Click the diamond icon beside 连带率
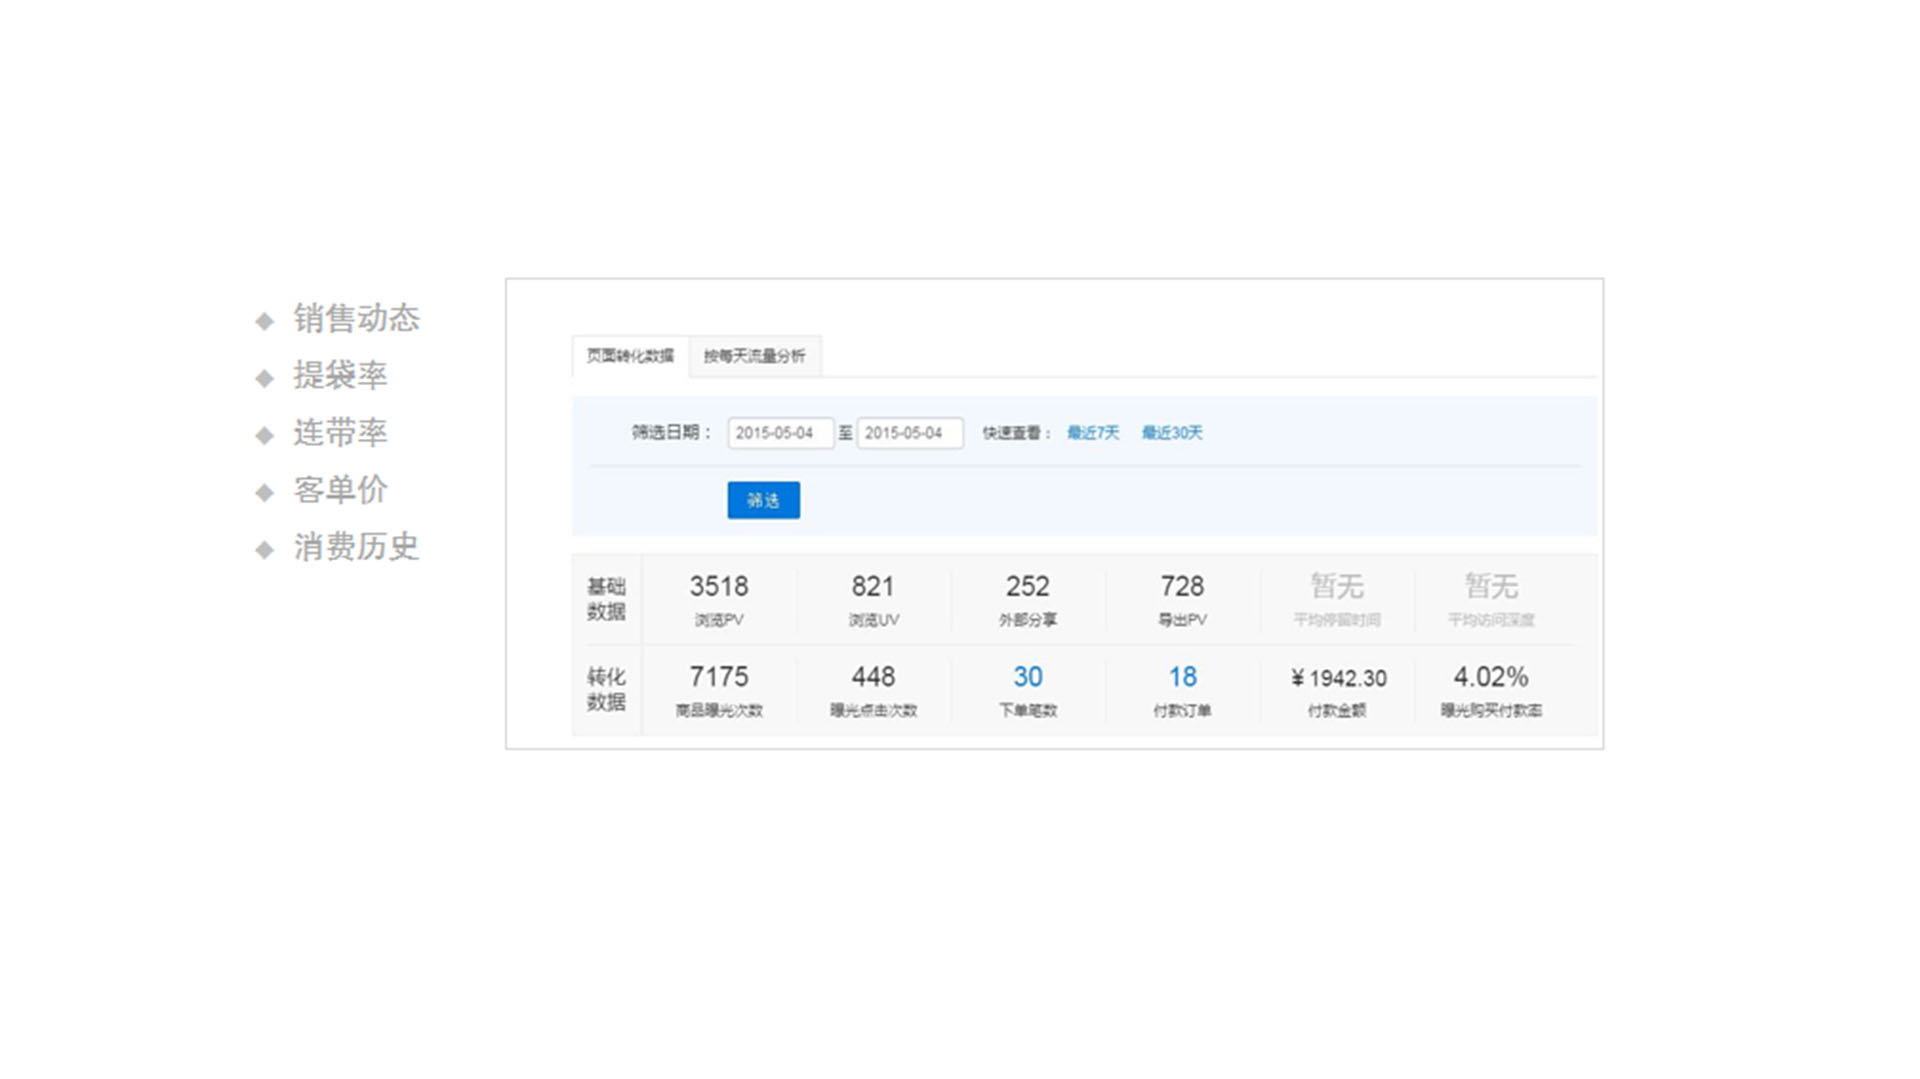Image resolution: width=1920 pixels, height=1079 pixels. pyautogui.click(x=265, y=434)
